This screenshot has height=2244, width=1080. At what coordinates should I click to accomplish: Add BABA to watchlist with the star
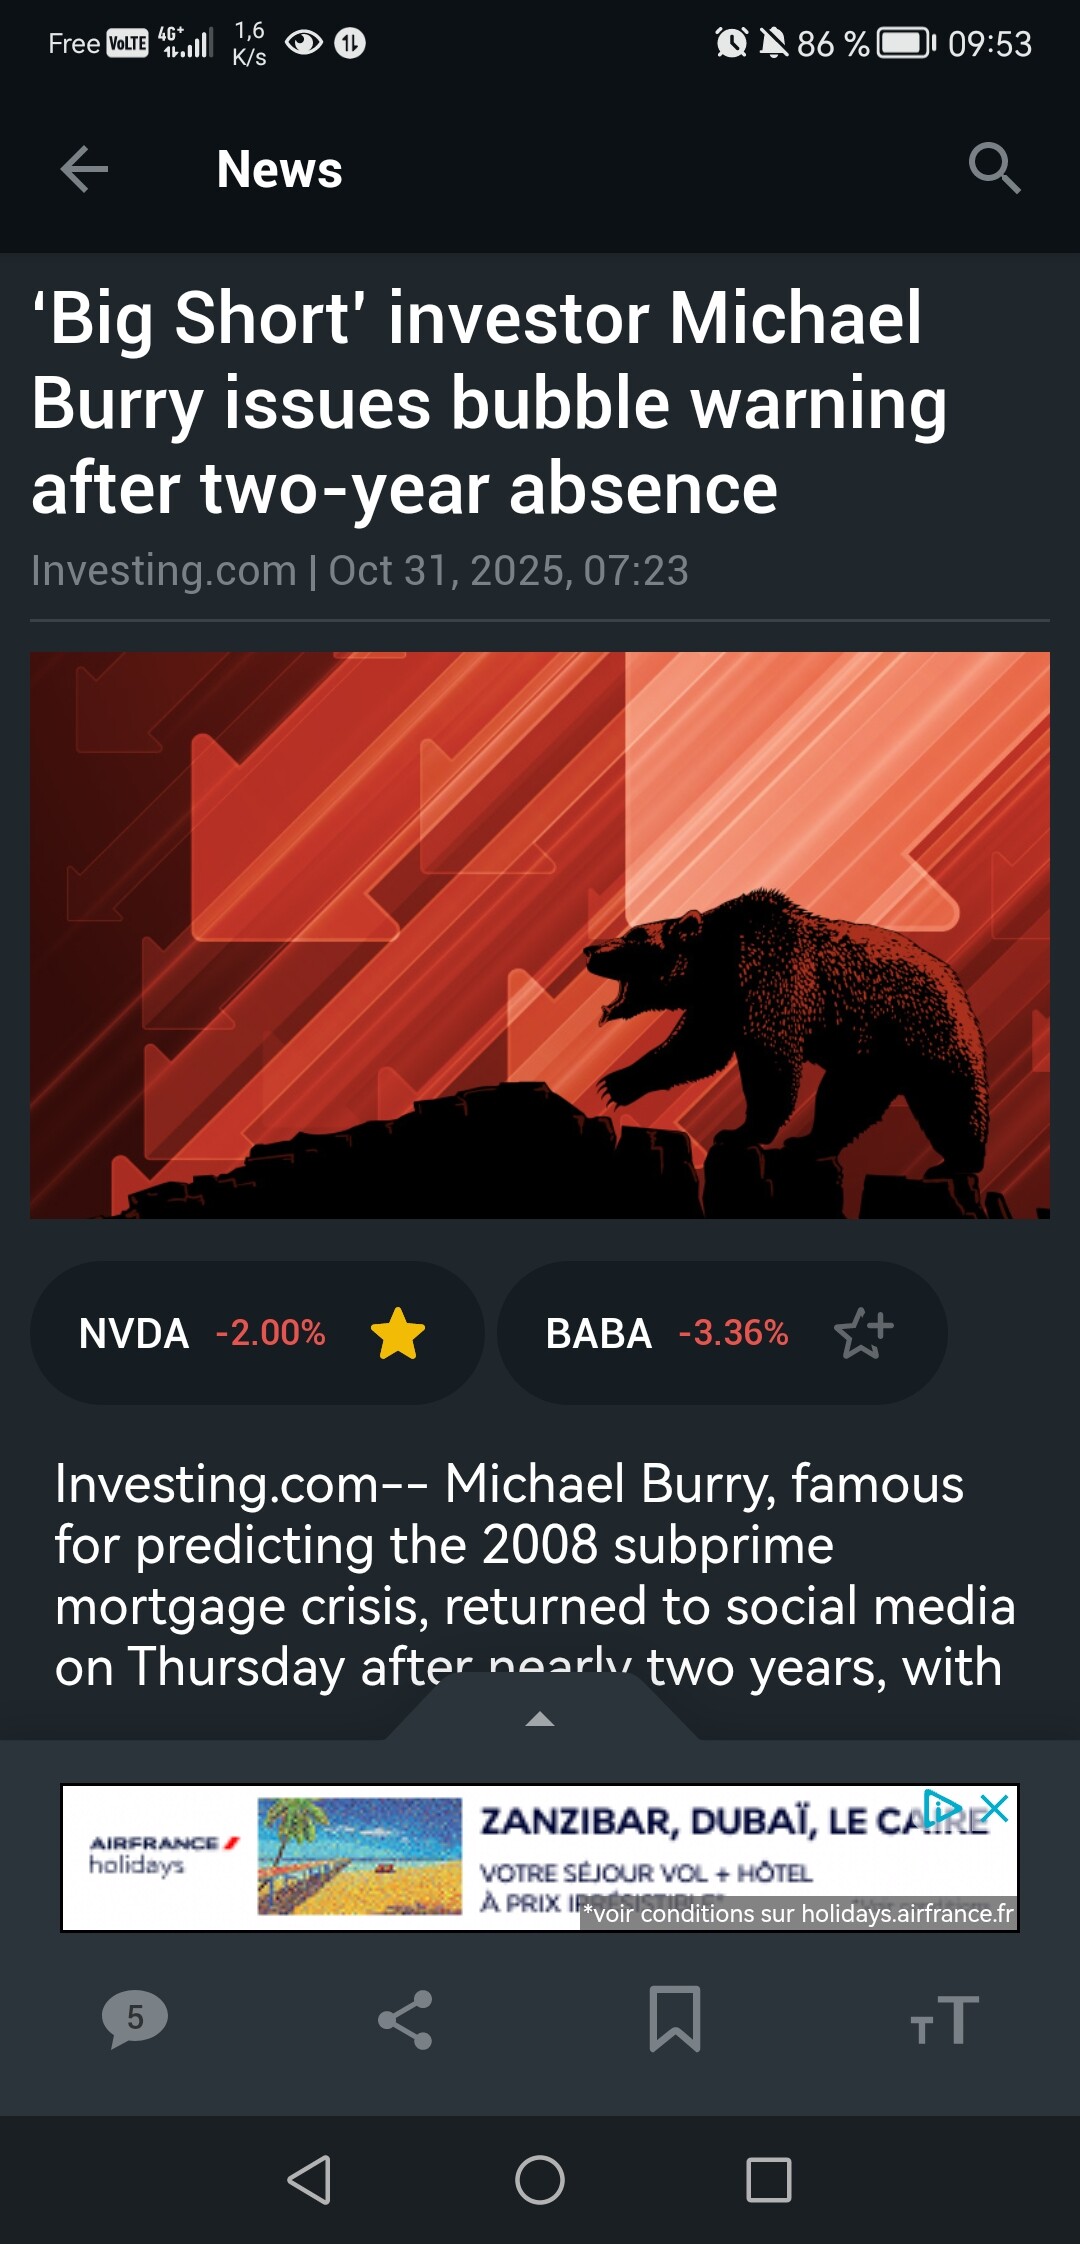pos(864,1333)
